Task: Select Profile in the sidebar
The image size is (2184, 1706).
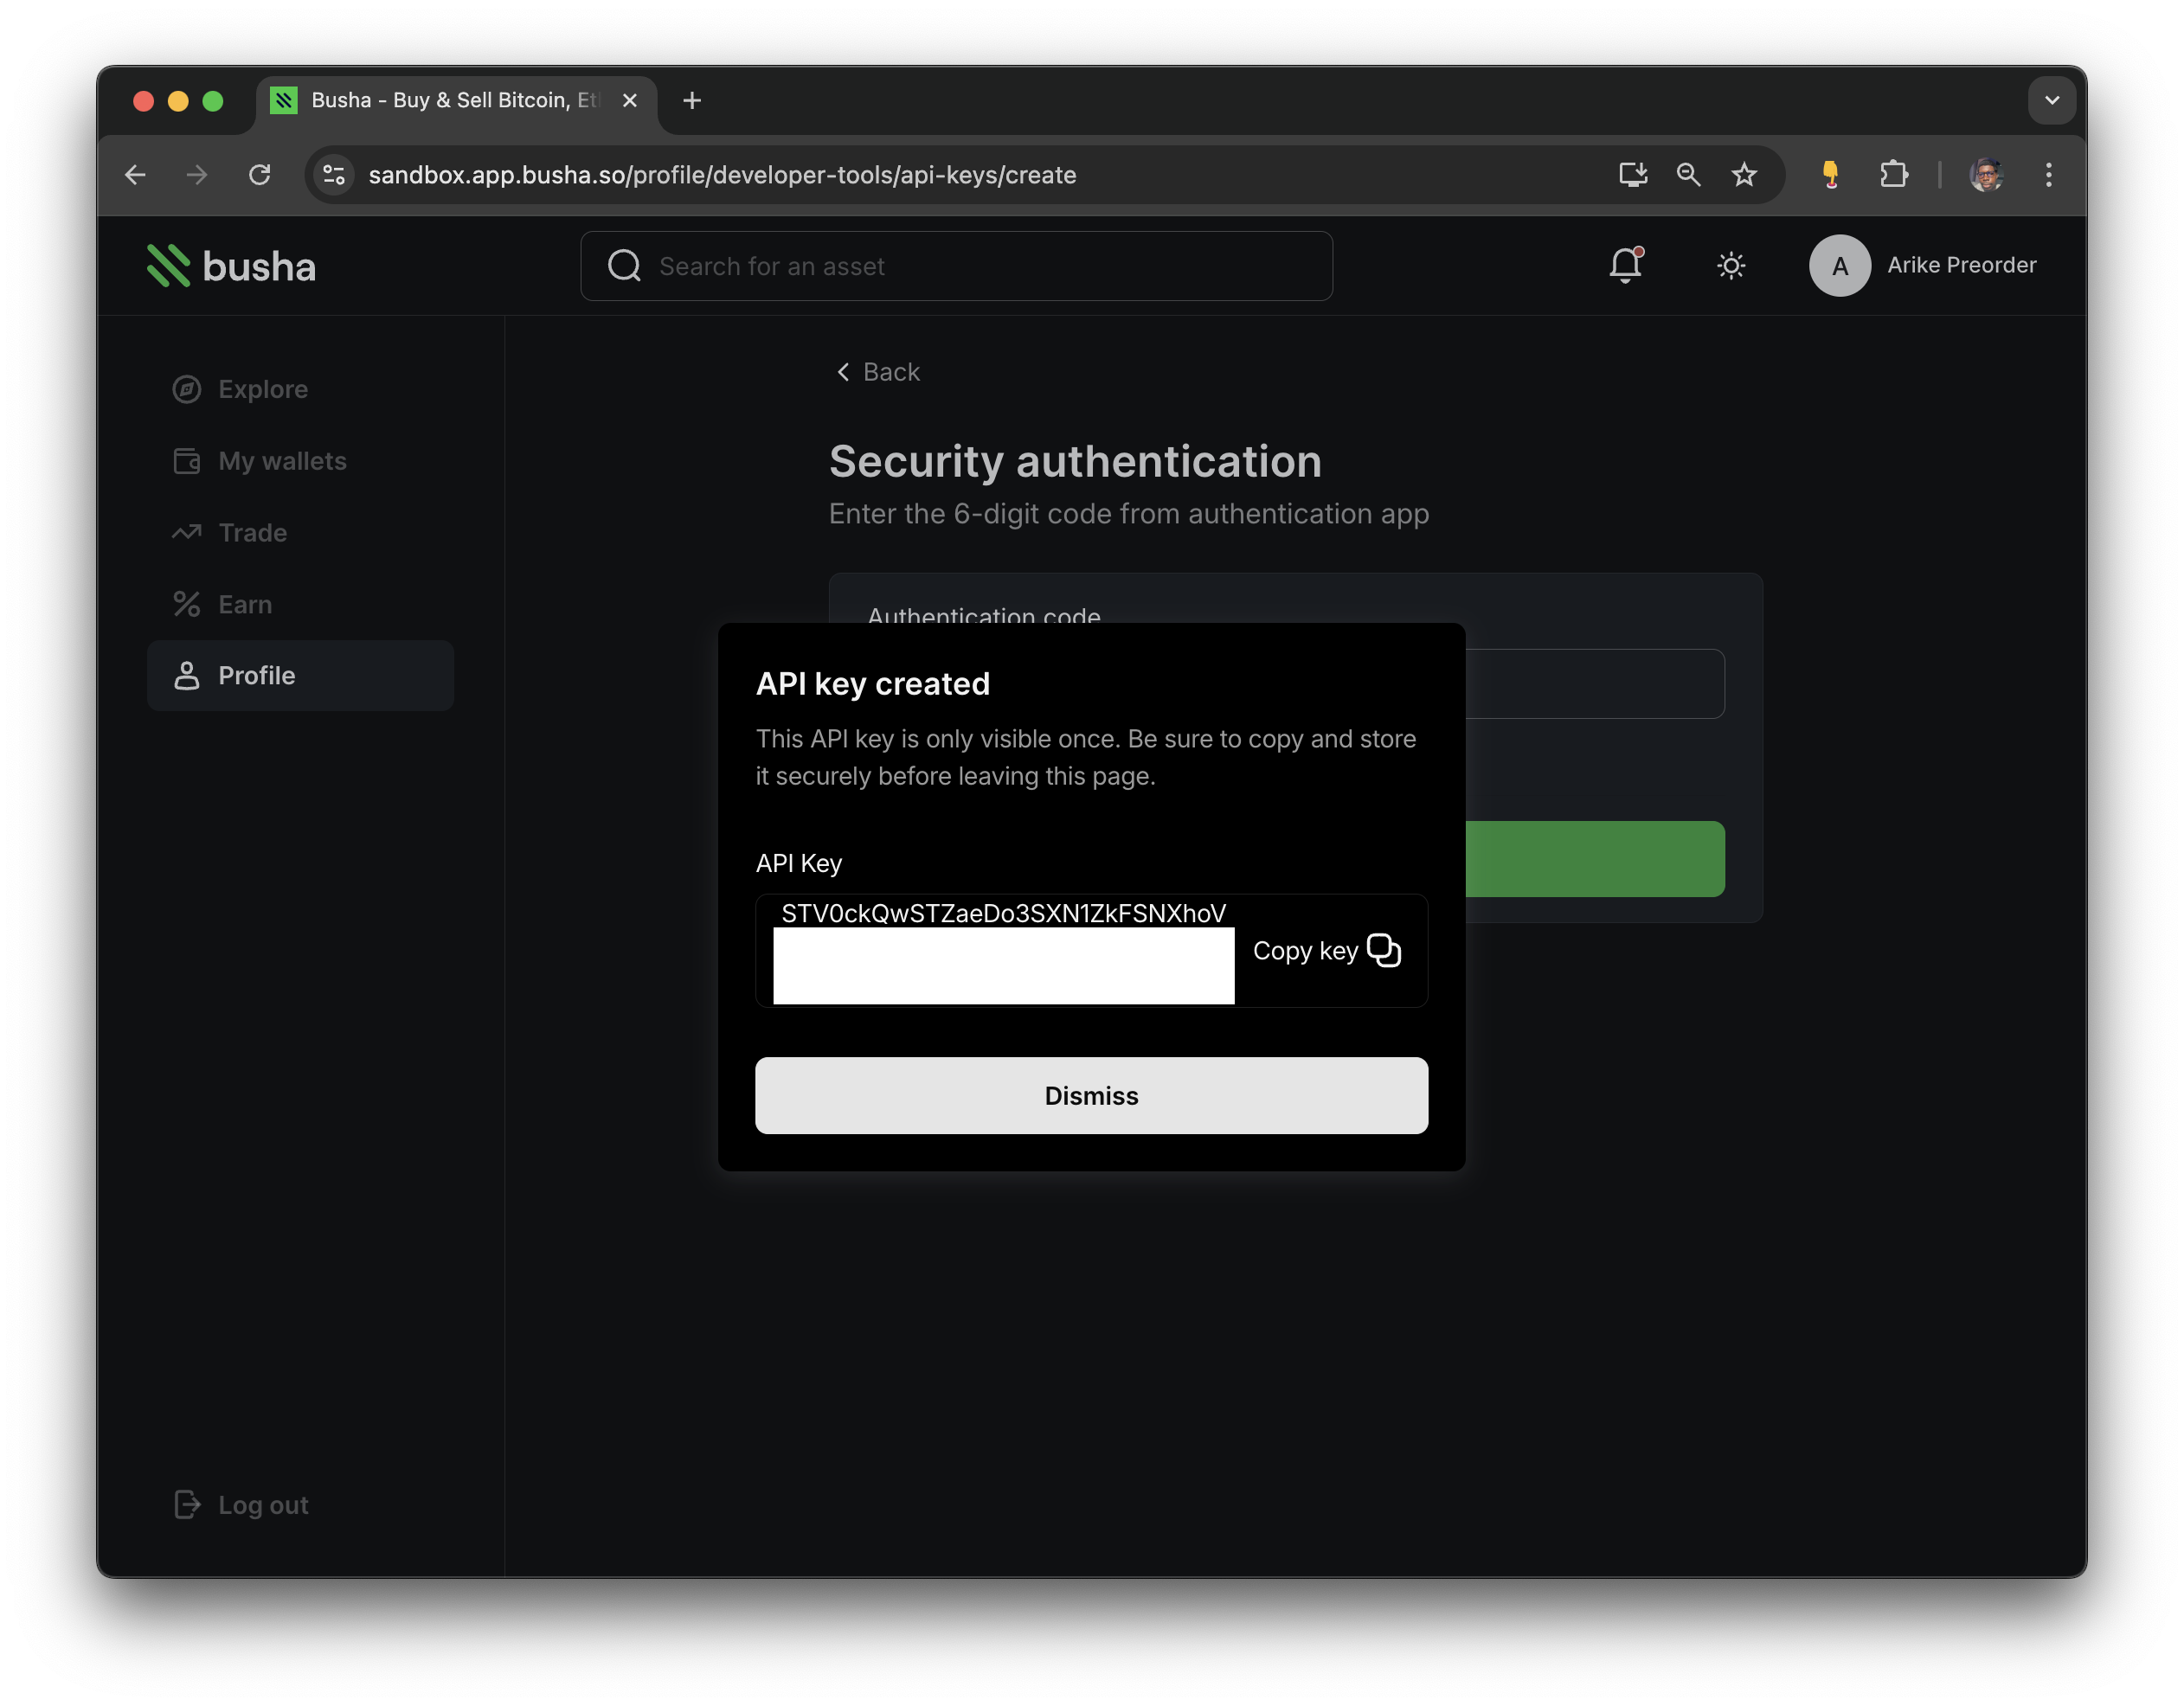Action: coord(256,675)
